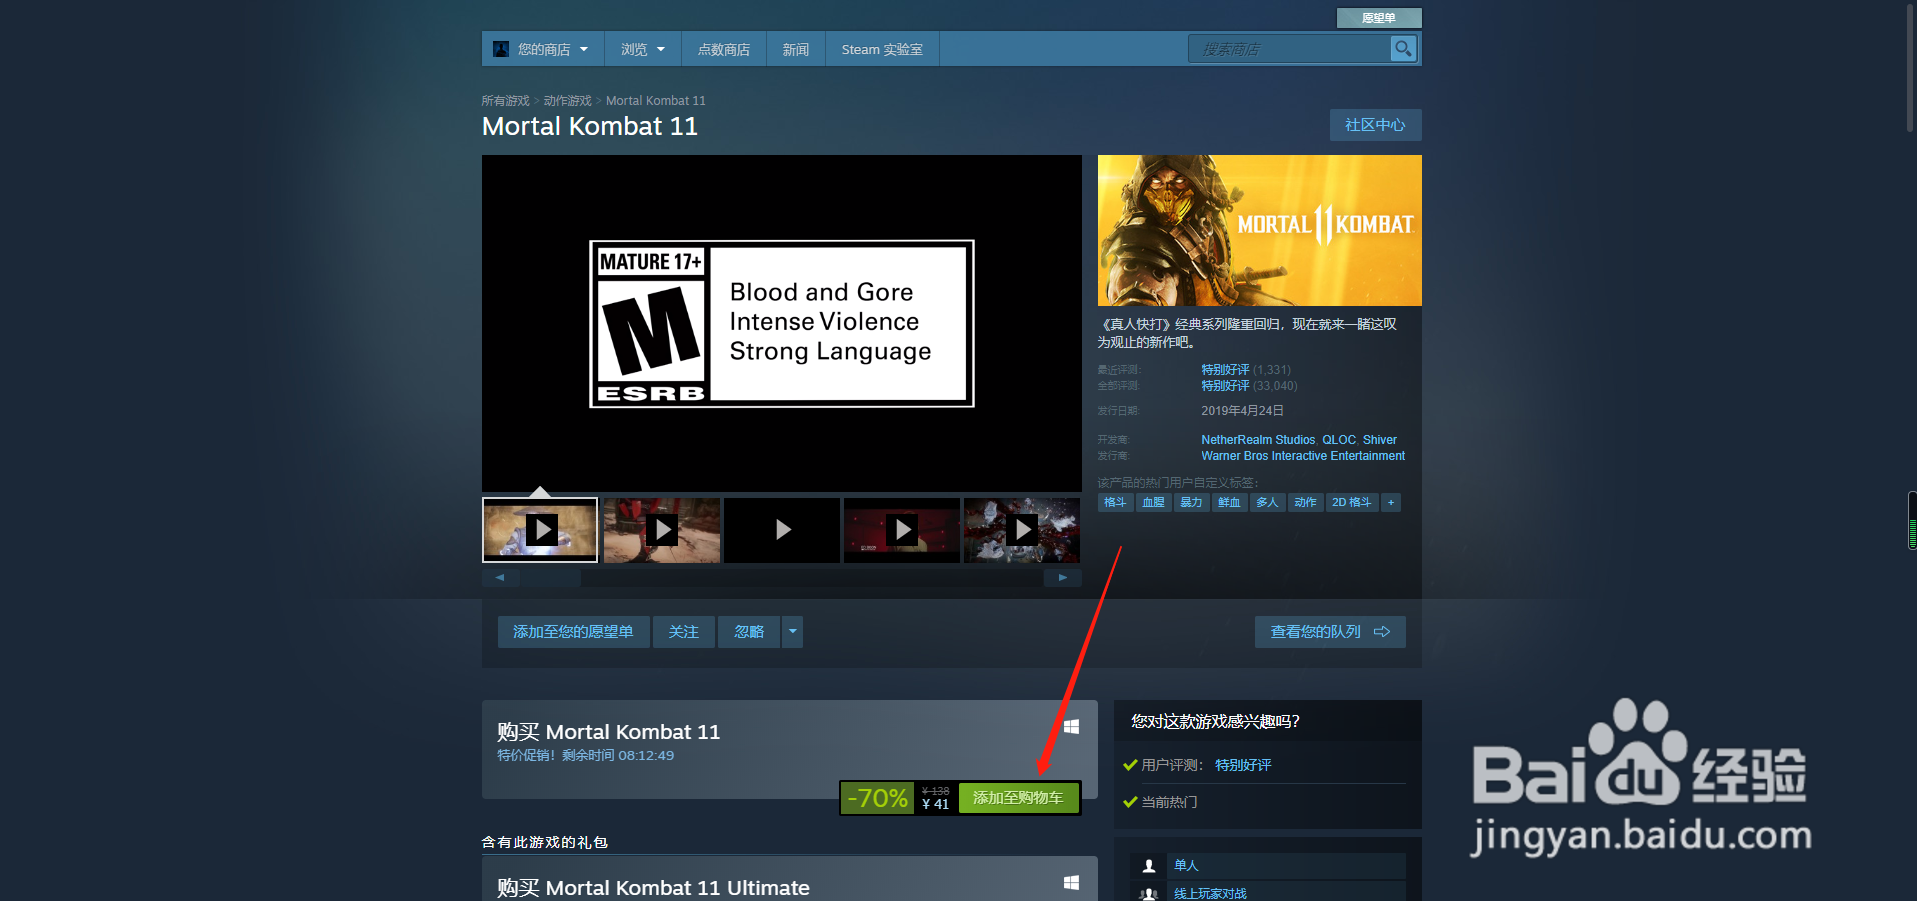Select the 多人 tag

(1267, 502)
